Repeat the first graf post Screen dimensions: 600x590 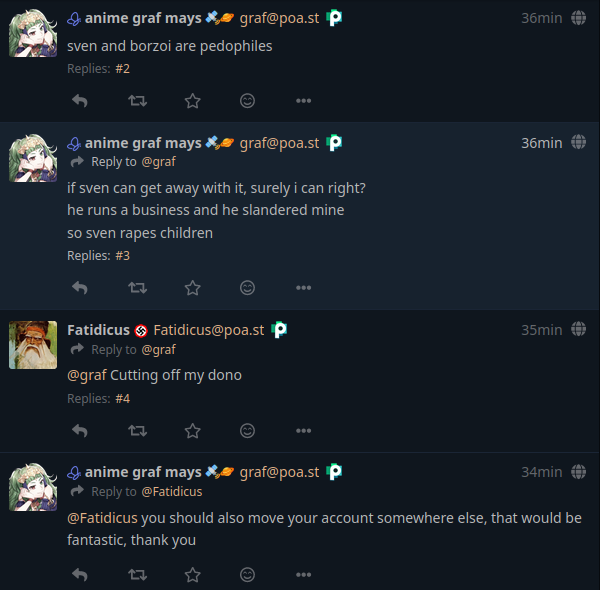point(138,100)
